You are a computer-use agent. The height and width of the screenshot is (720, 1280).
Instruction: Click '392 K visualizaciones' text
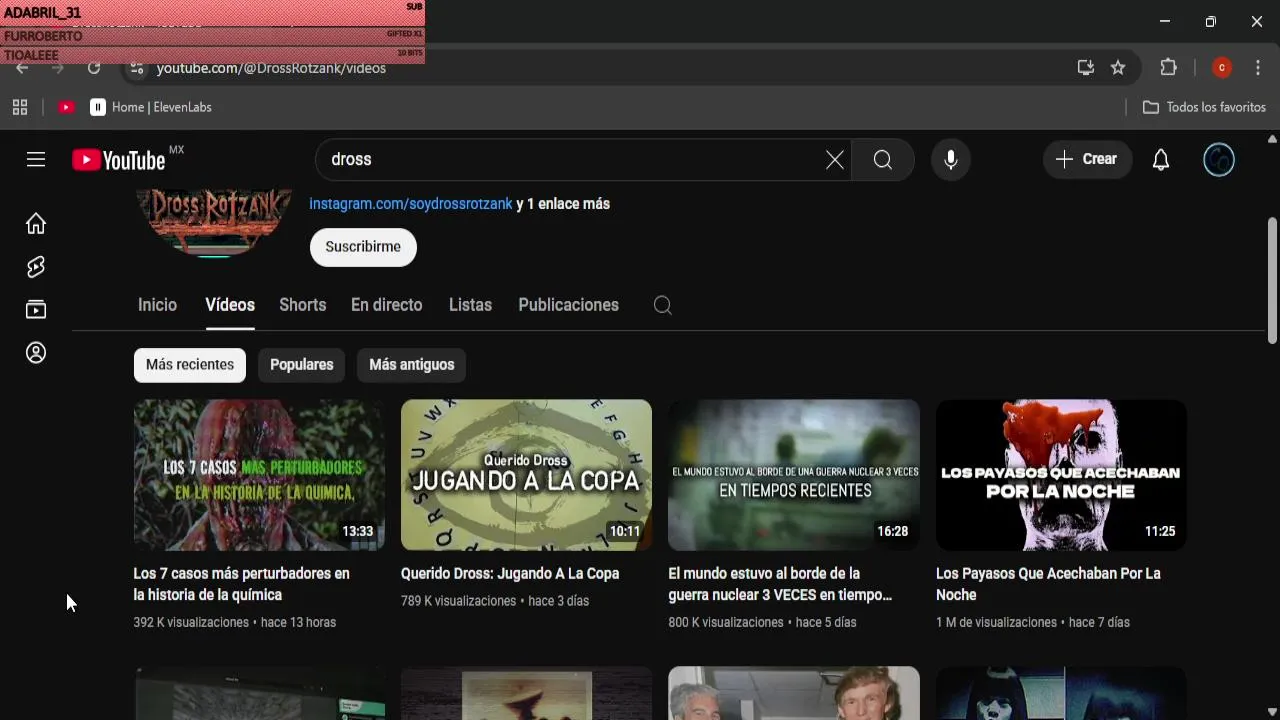point(191,622)
